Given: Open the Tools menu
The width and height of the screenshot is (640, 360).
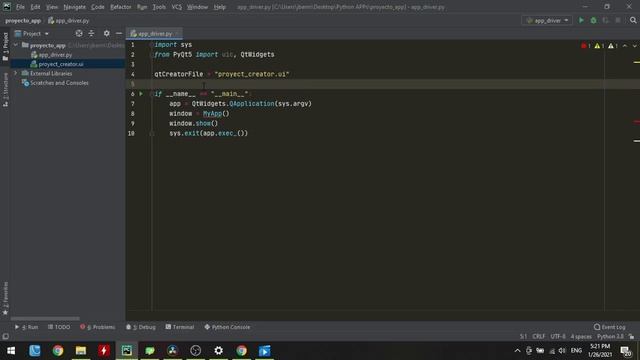Looking at the screenshot, I should 159,7.
